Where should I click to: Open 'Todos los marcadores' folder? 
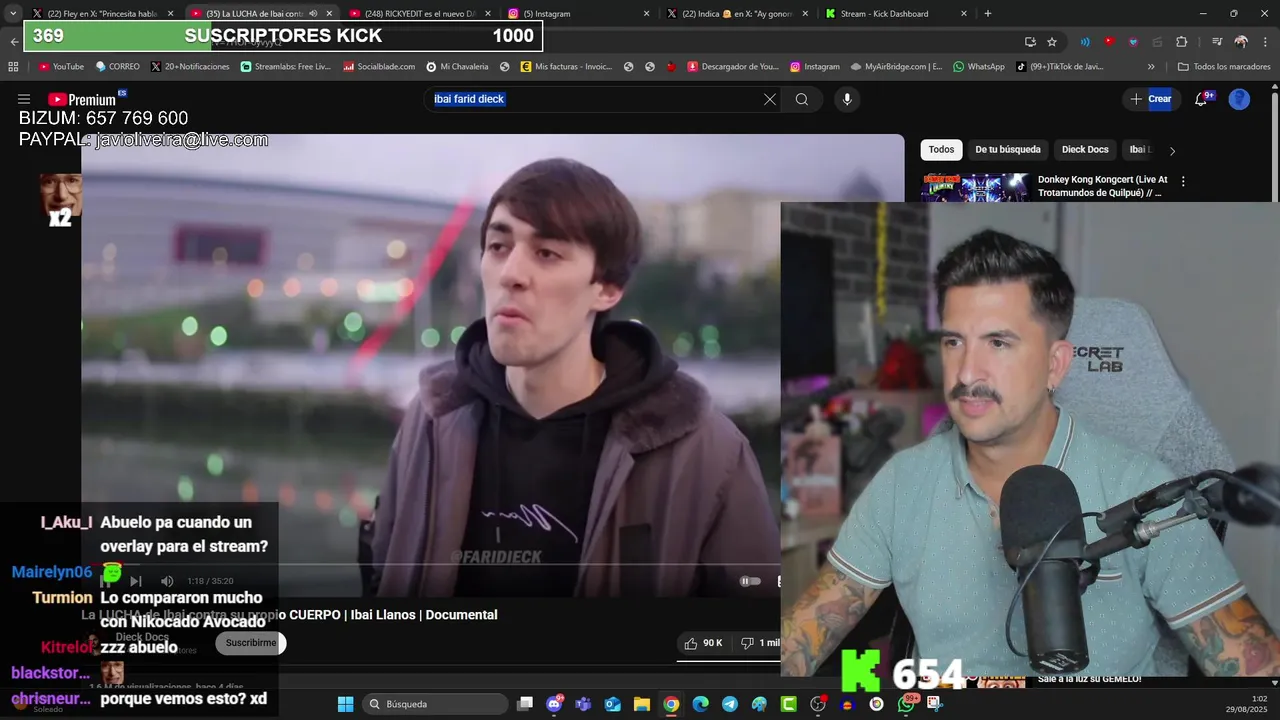tap(1224, 67)
